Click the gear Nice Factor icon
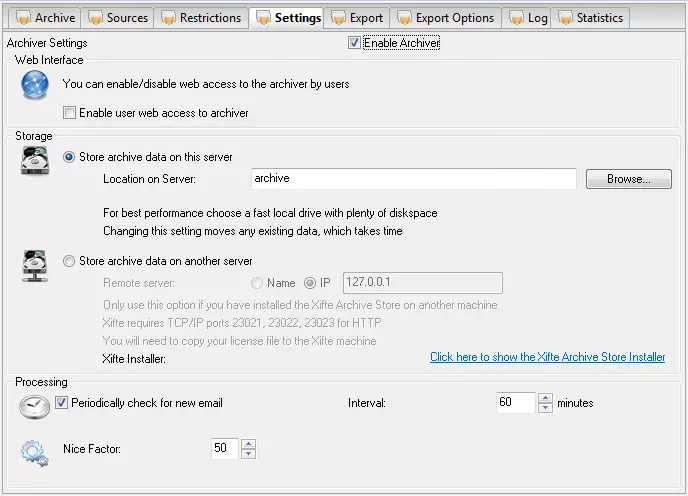The image size is (688, 496). point(35,452)
